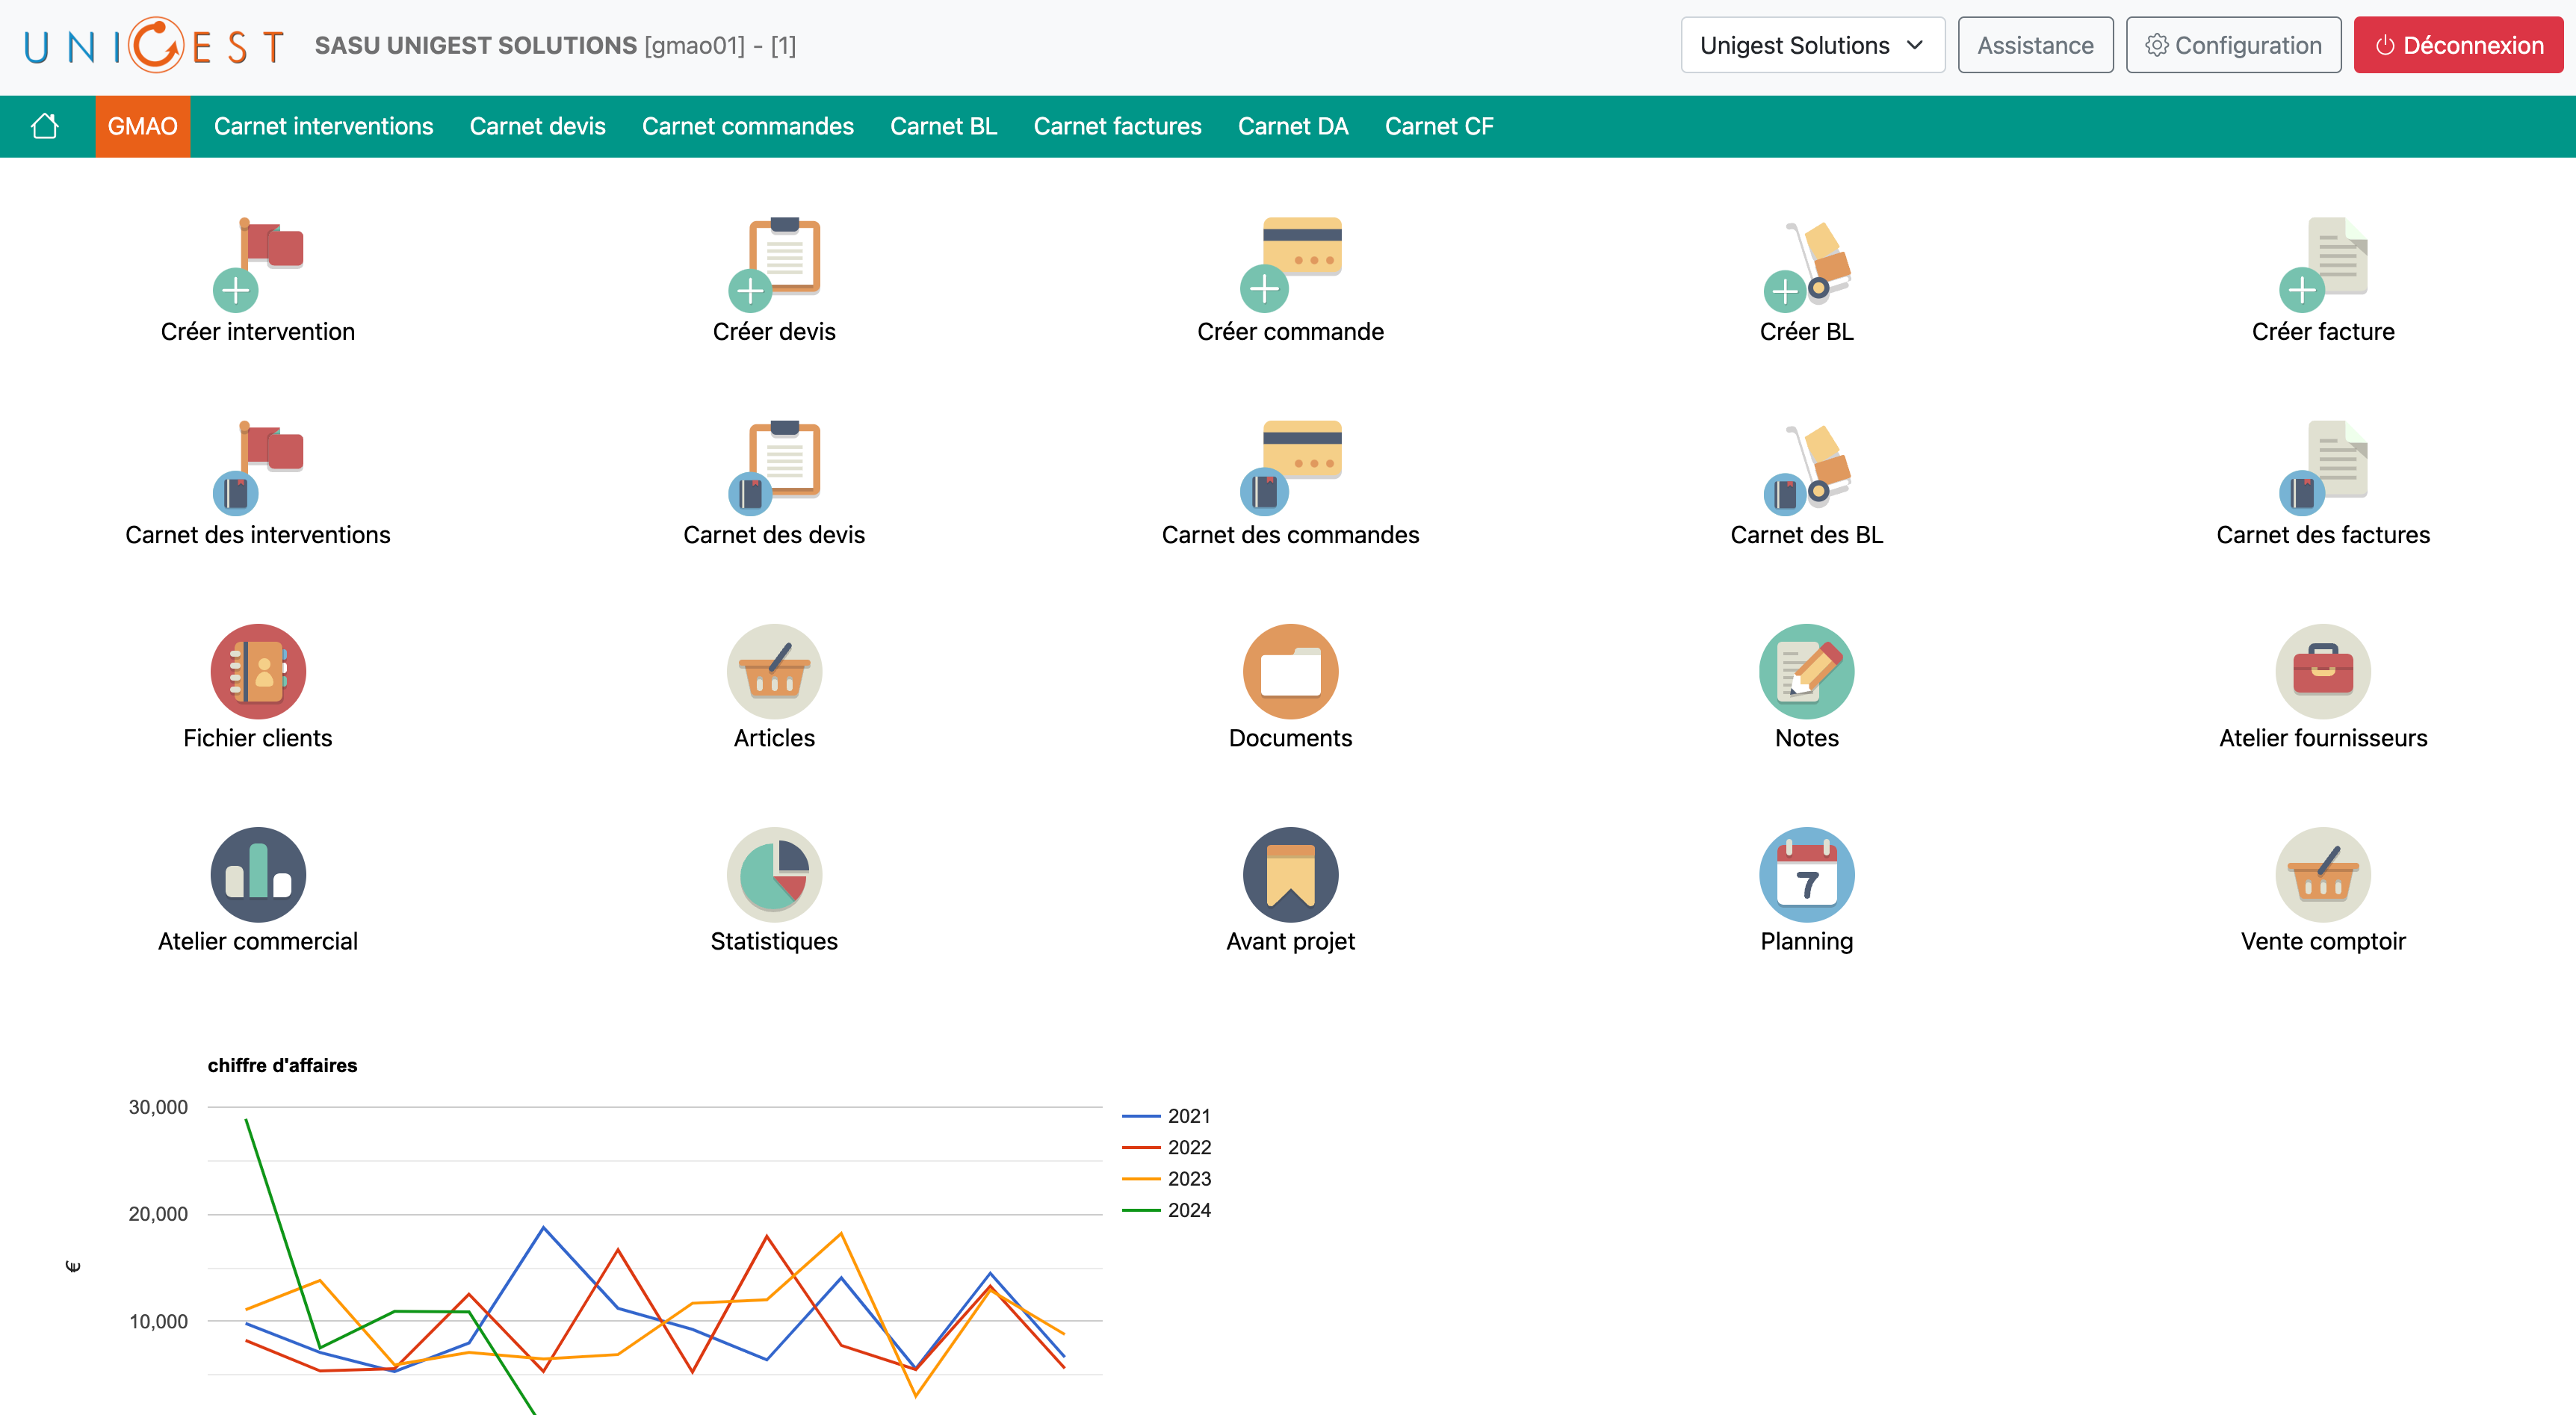The height and width of the screenshot is (1415, 2576).
Task: Click the Articles basket icon
Action: click(x=774, y=671)
